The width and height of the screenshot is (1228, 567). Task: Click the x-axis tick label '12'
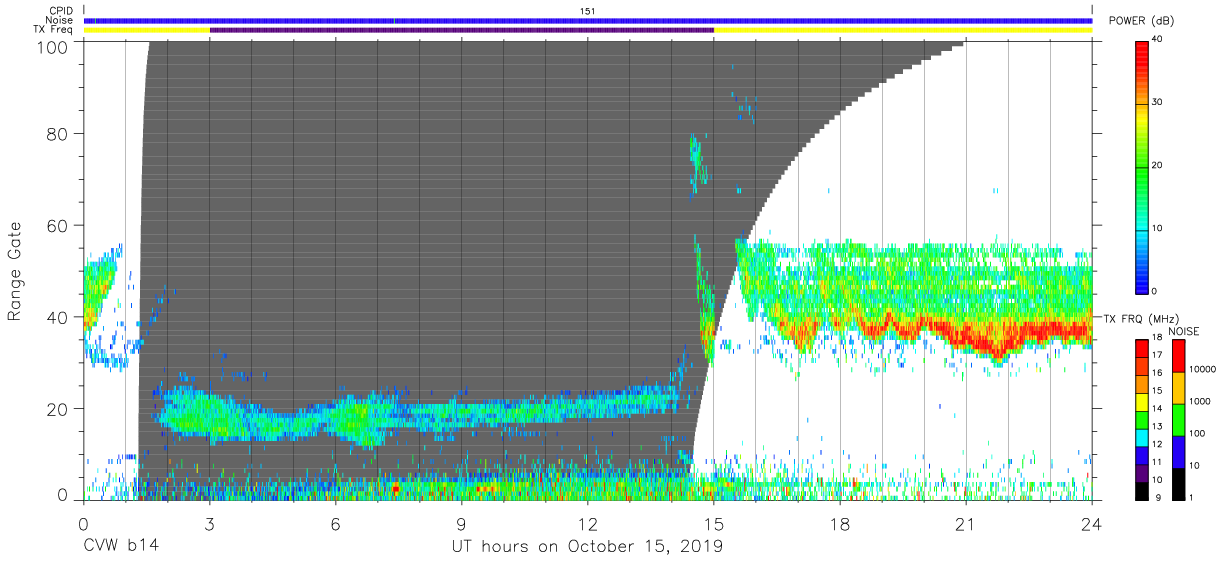click(x=587, y=523)
